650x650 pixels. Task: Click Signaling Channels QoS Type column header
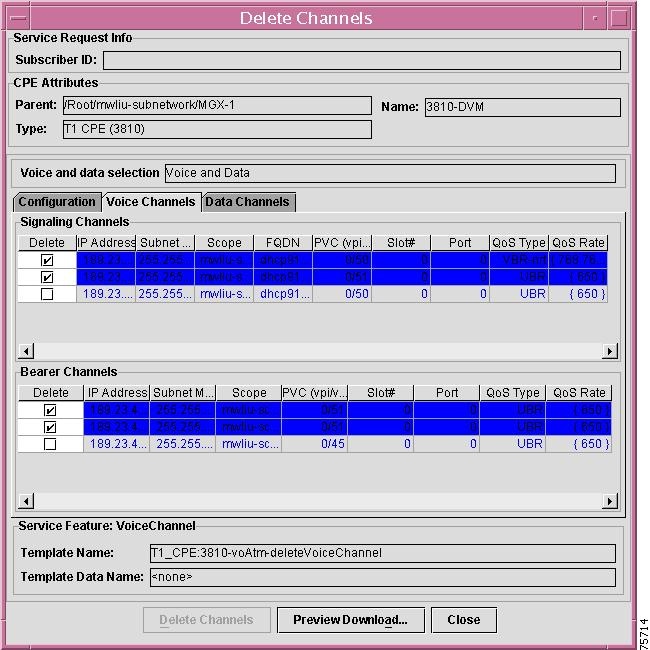519,243
